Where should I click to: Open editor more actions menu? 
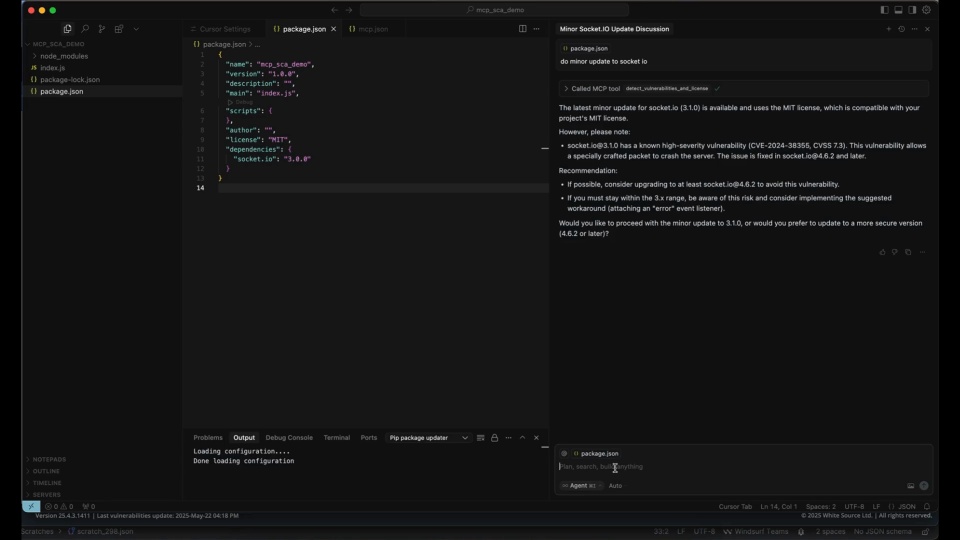coord(536,29)
